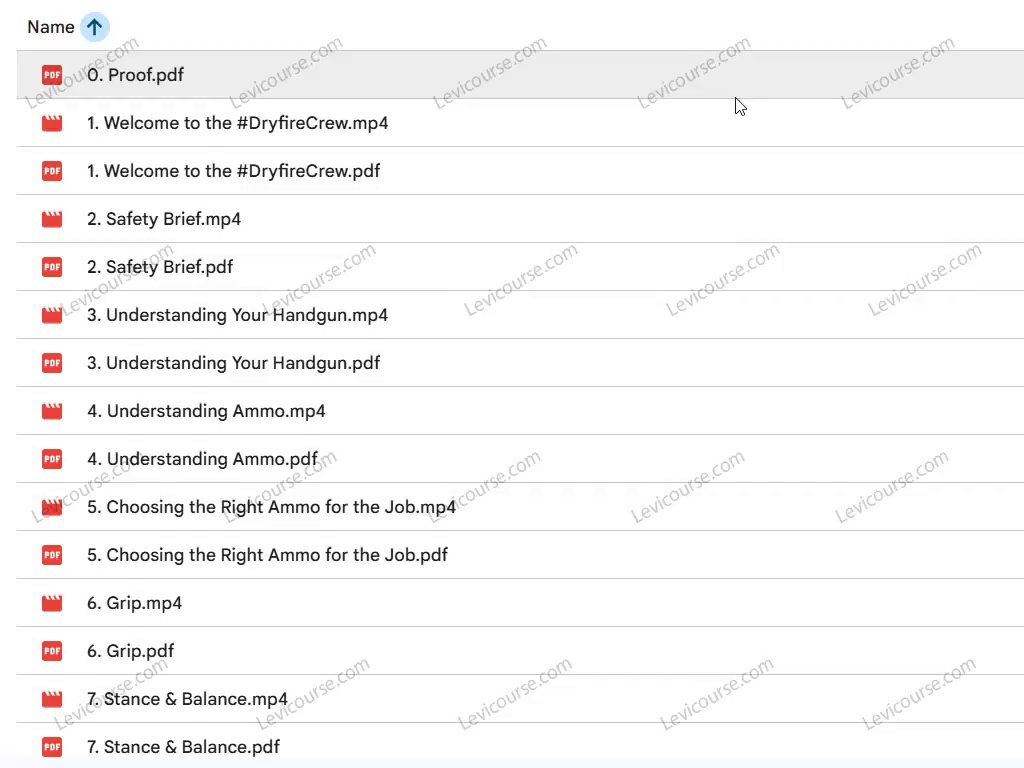Viewport: 1024px width, 768px height.
Task: Open 2. Safety Brief.mp4 video file
Action: click(x=164, y=219)
